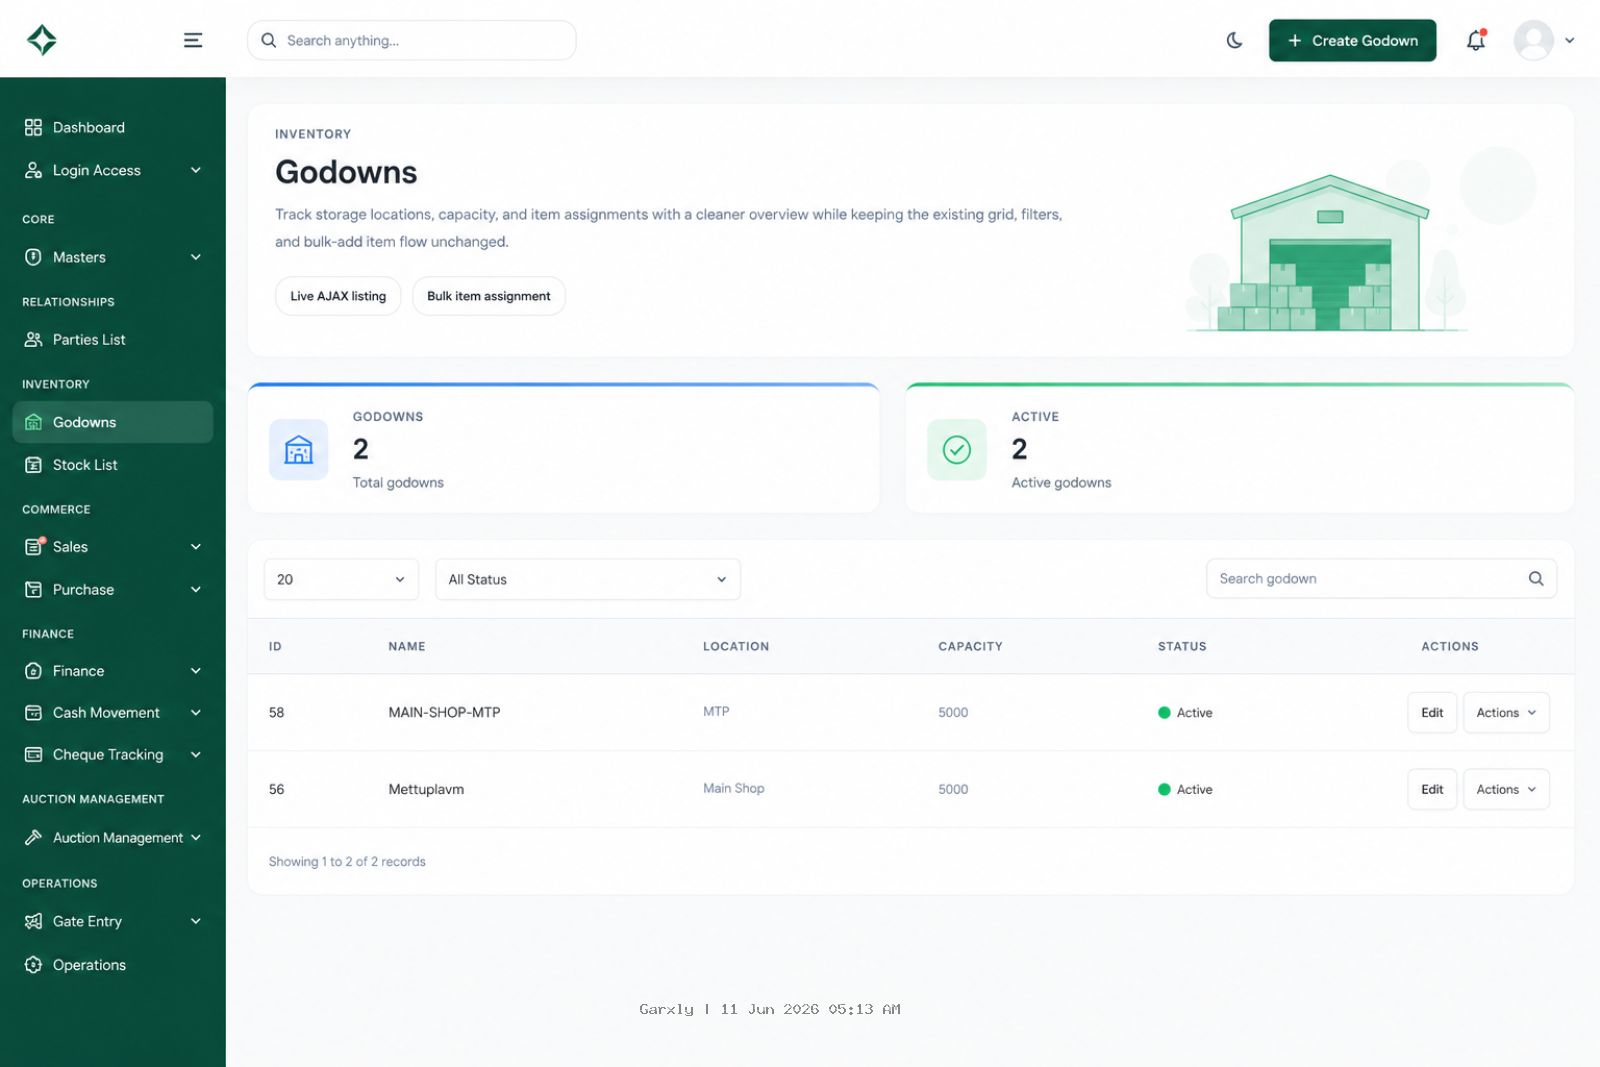1600x1067 pixels.
Task: Click the Mettuplavm name cell
Action: [426, 789]
